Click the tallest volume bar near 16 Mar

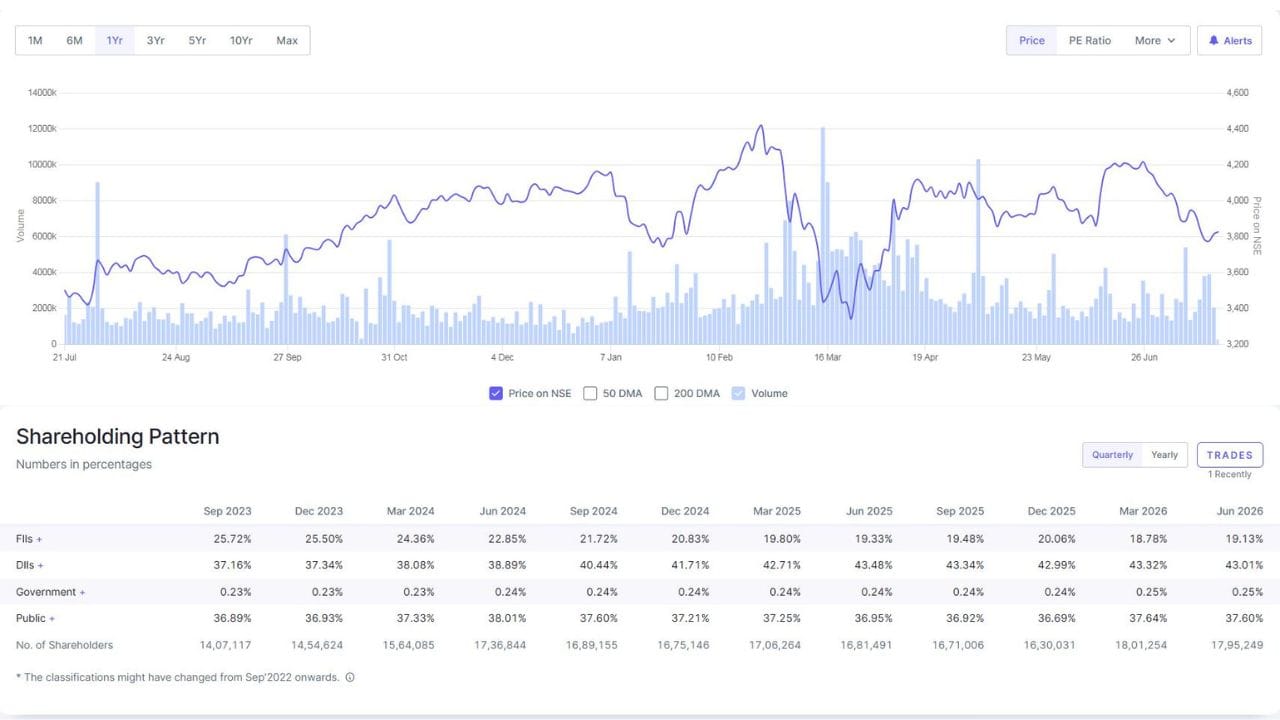pos(823,236)
